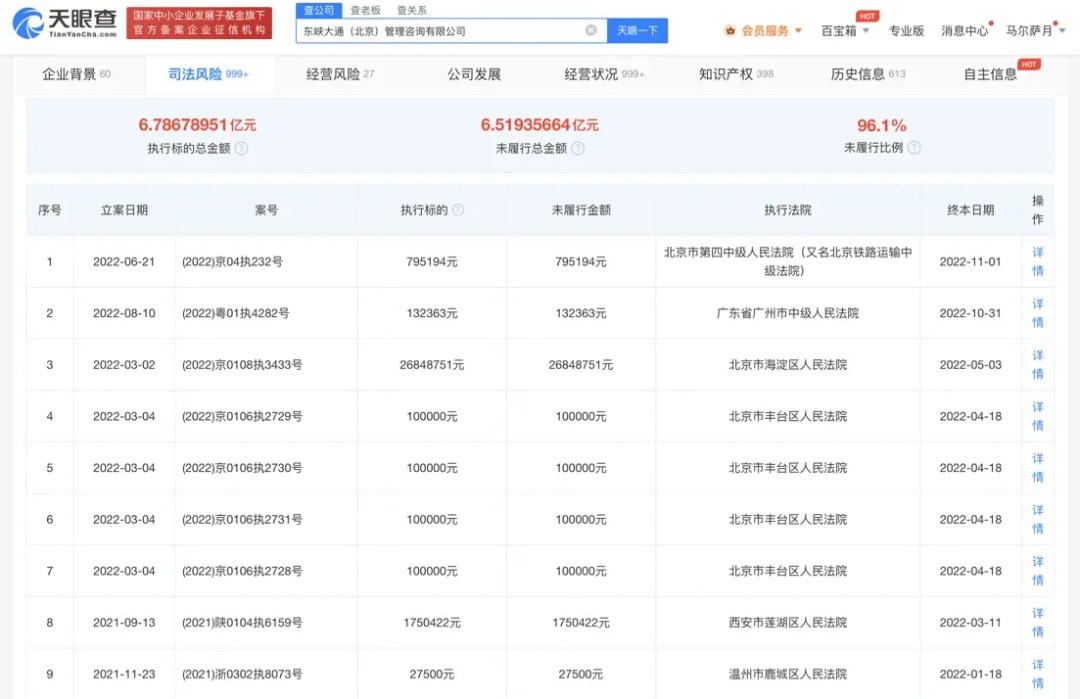Open 消息中心
The height and width of the screenshot is (699, 1080).
click(x=964, y=30)
